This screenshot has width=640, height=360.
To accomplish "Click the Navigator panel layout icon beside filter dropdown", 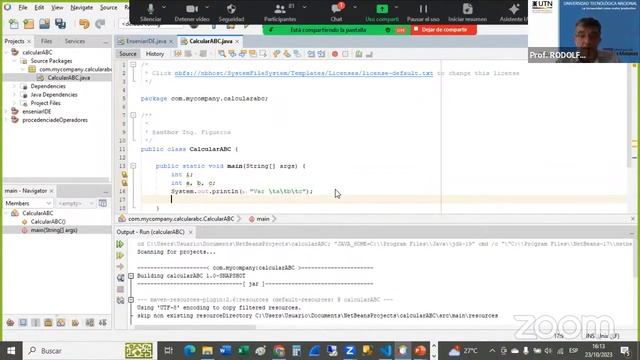I will 102,203.
